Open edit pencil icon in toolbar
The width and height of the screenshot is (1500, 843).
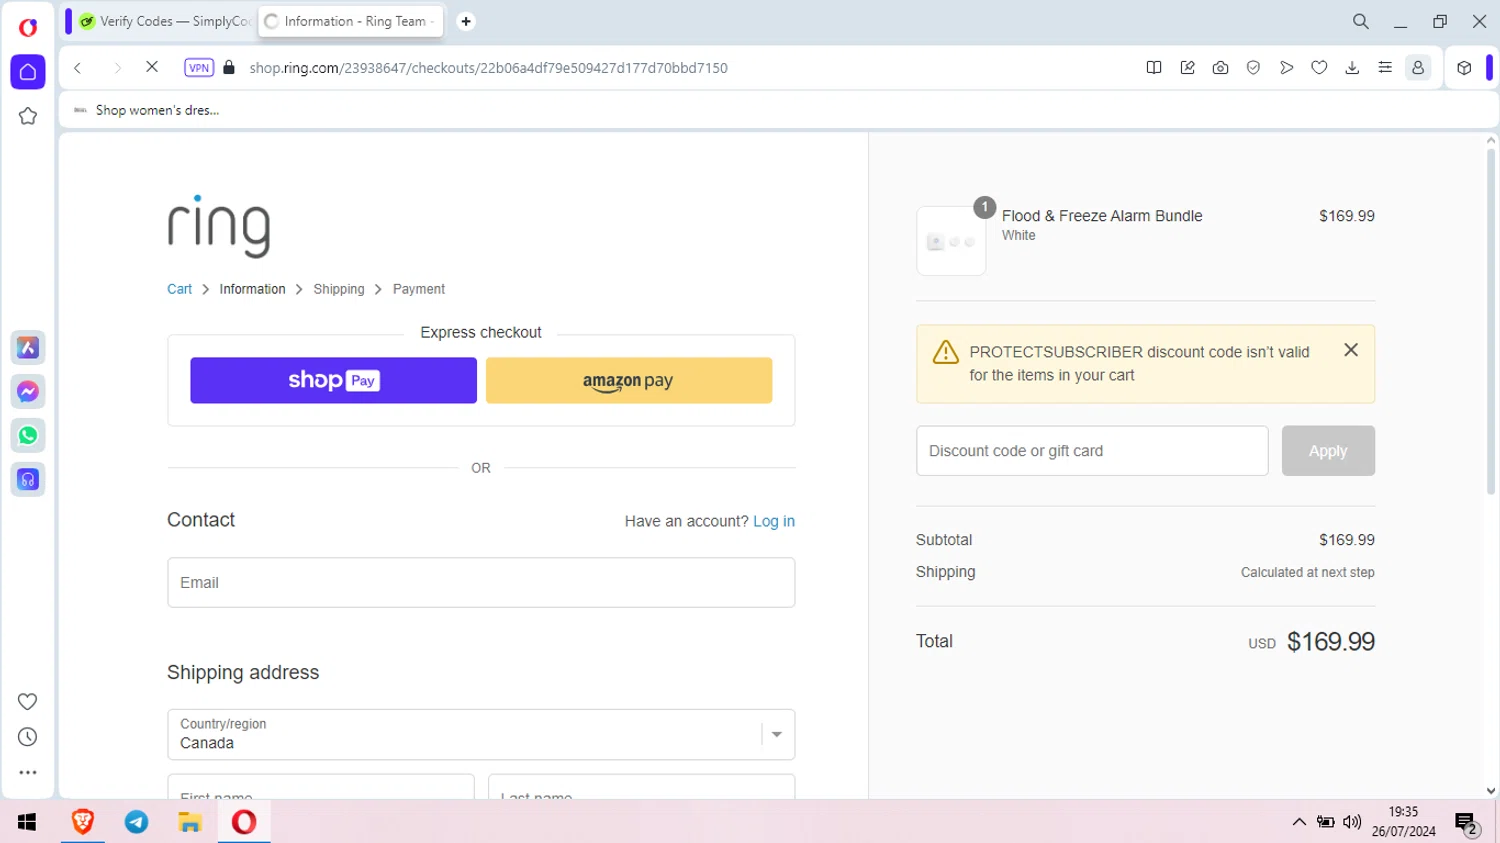point(1187,68)
